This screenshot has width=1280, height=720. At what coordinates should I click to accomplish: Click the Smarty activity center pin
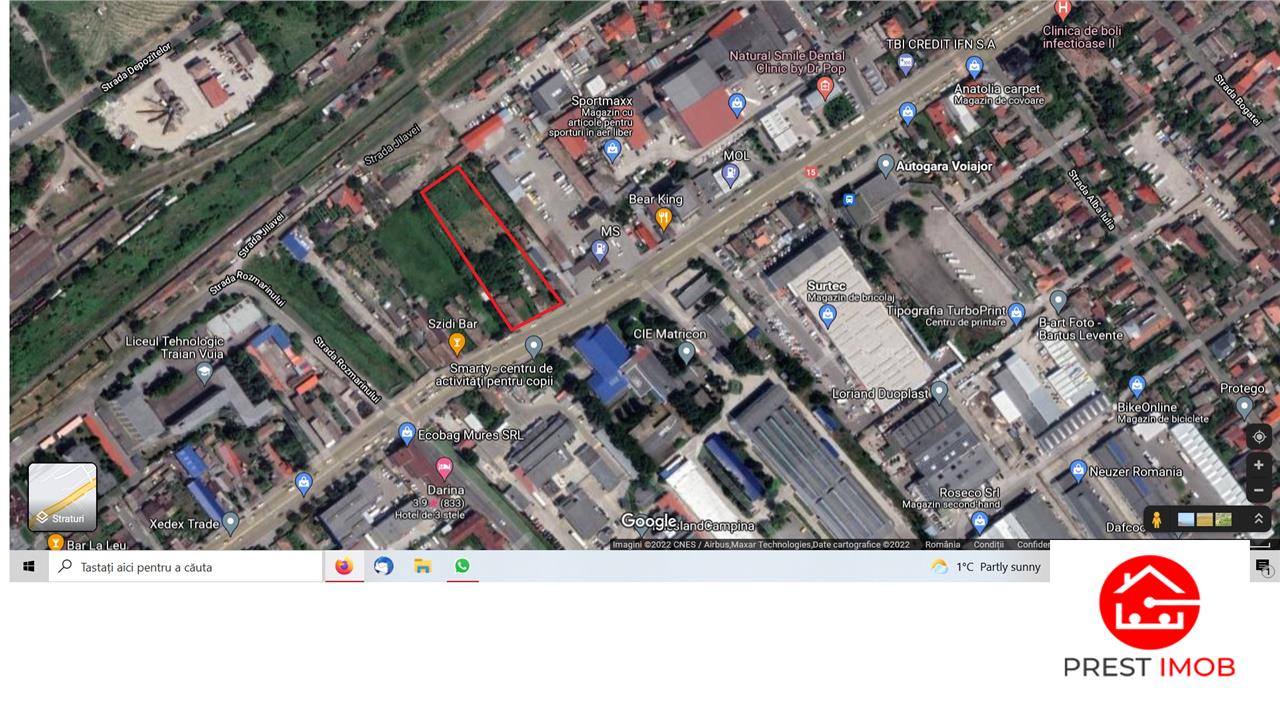click(533, 347)
